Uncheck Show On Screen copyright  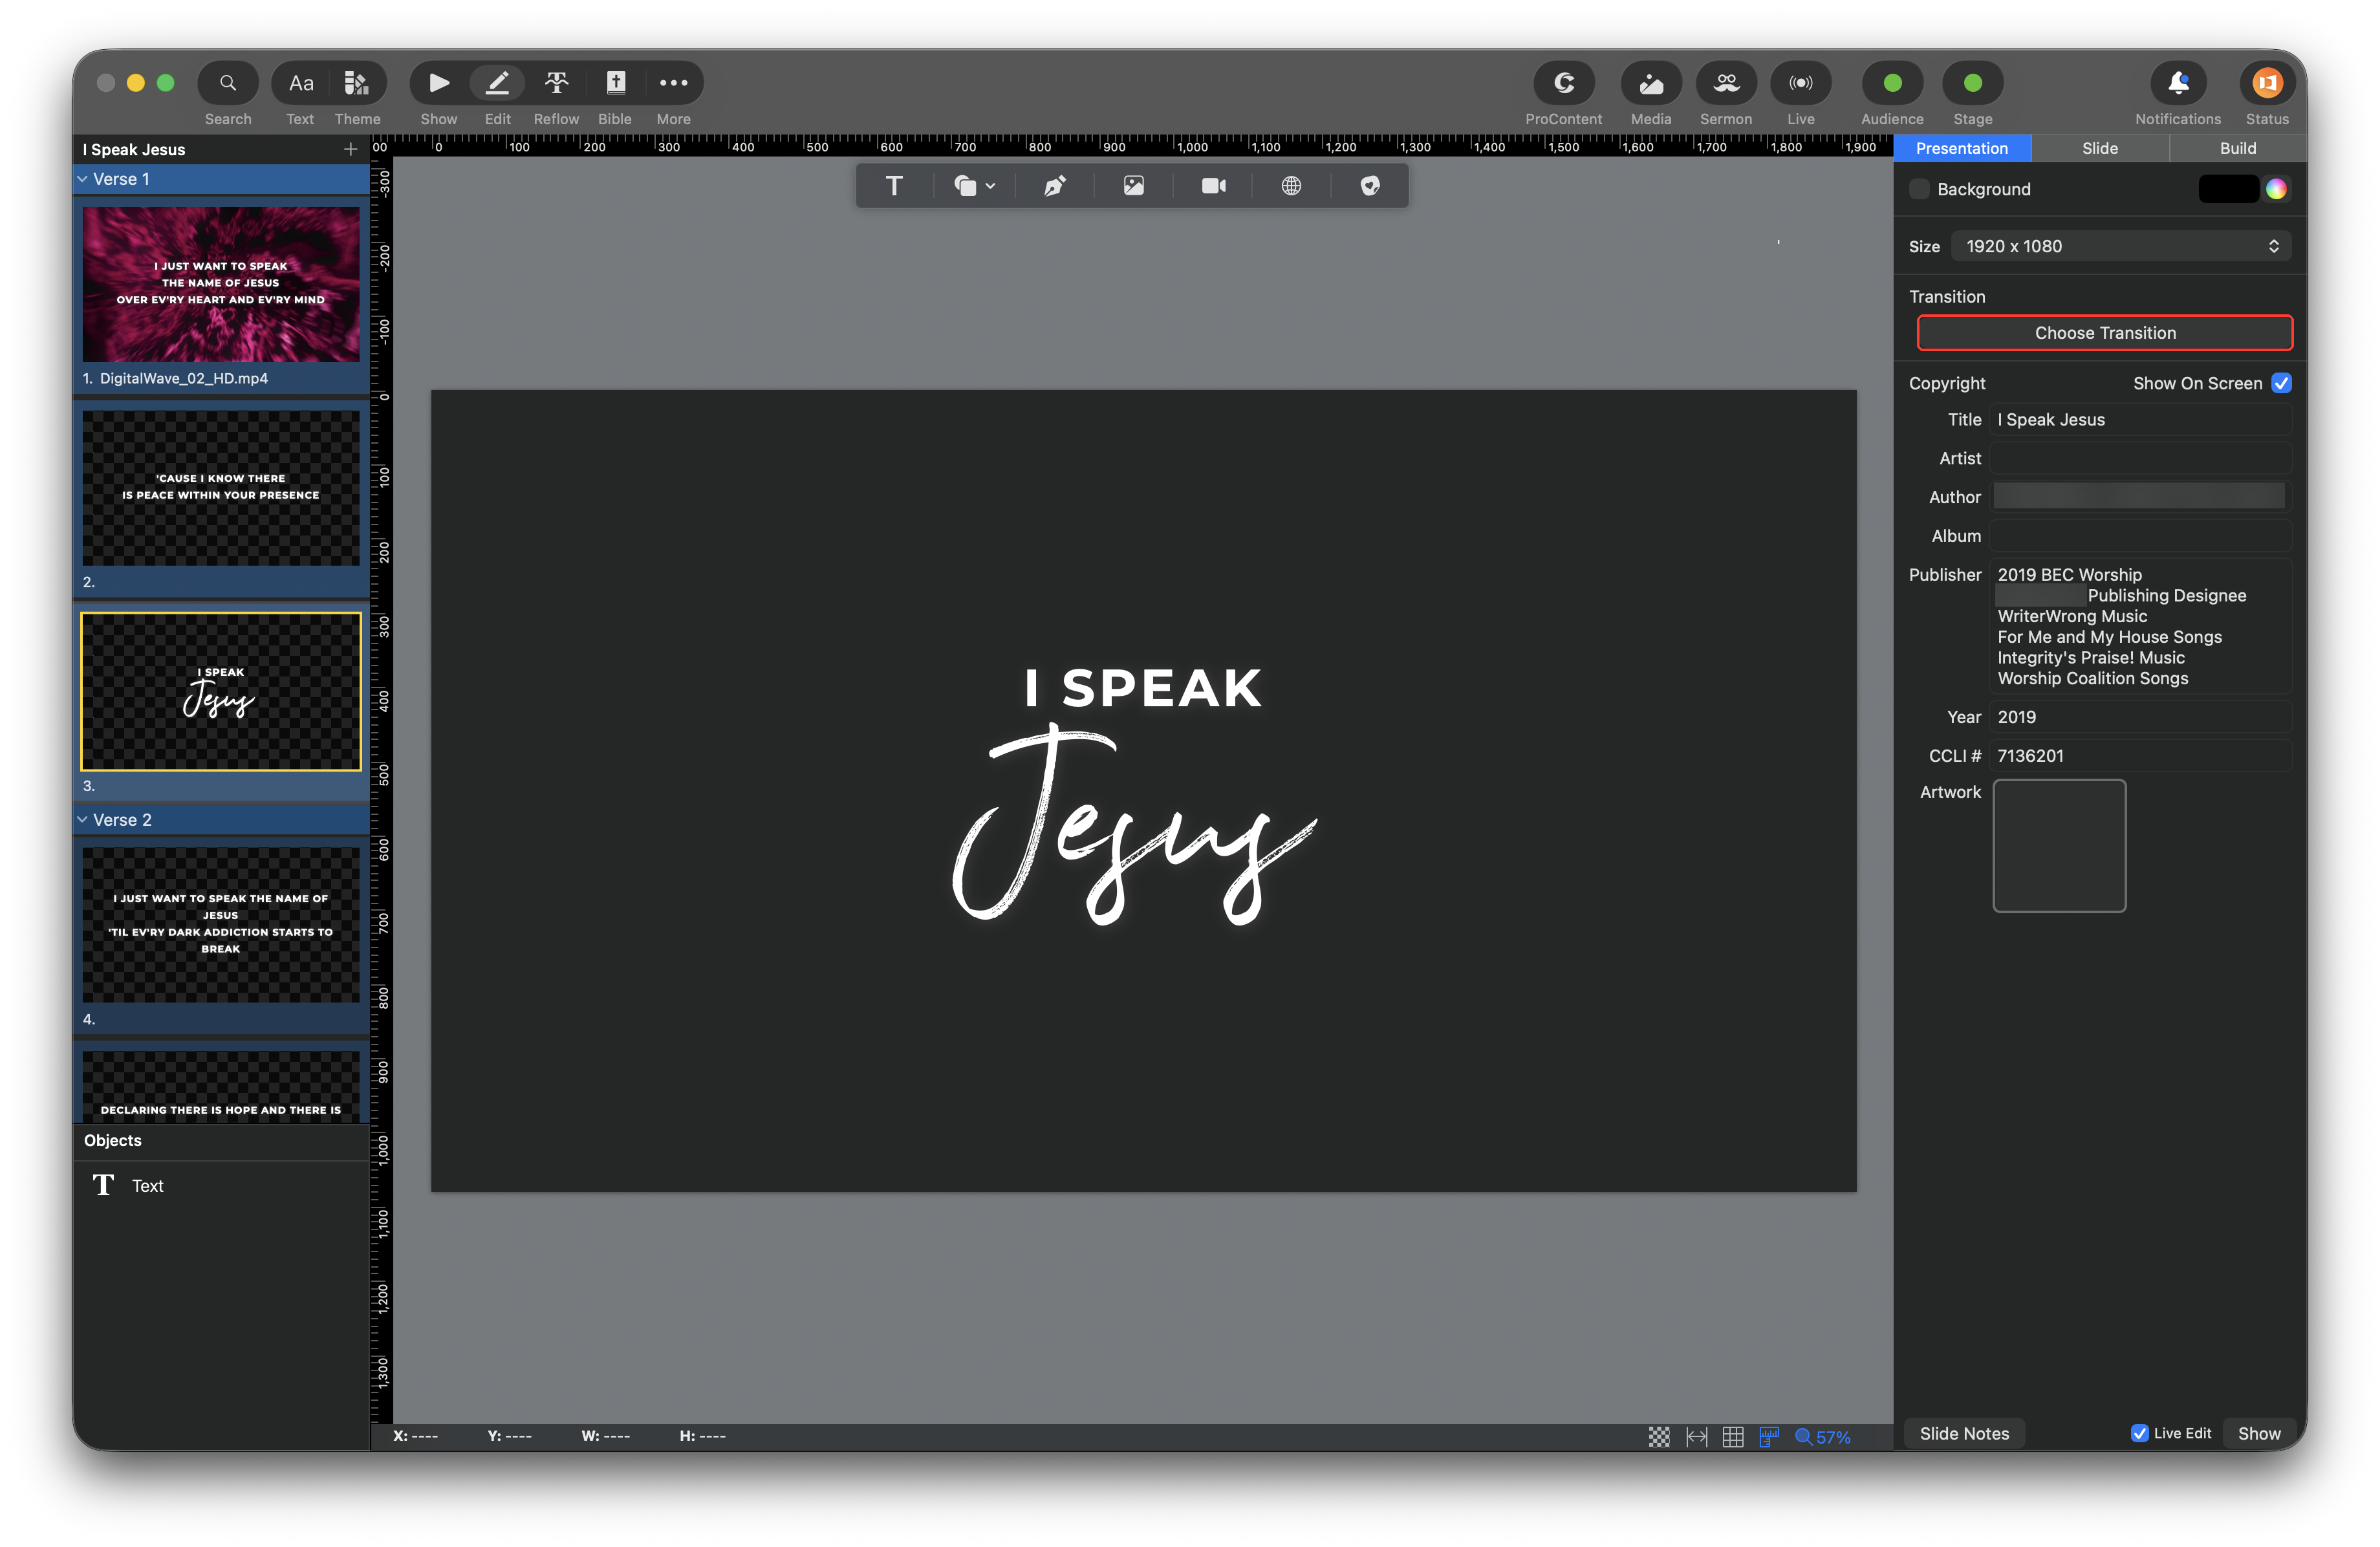coord(2281,384)
